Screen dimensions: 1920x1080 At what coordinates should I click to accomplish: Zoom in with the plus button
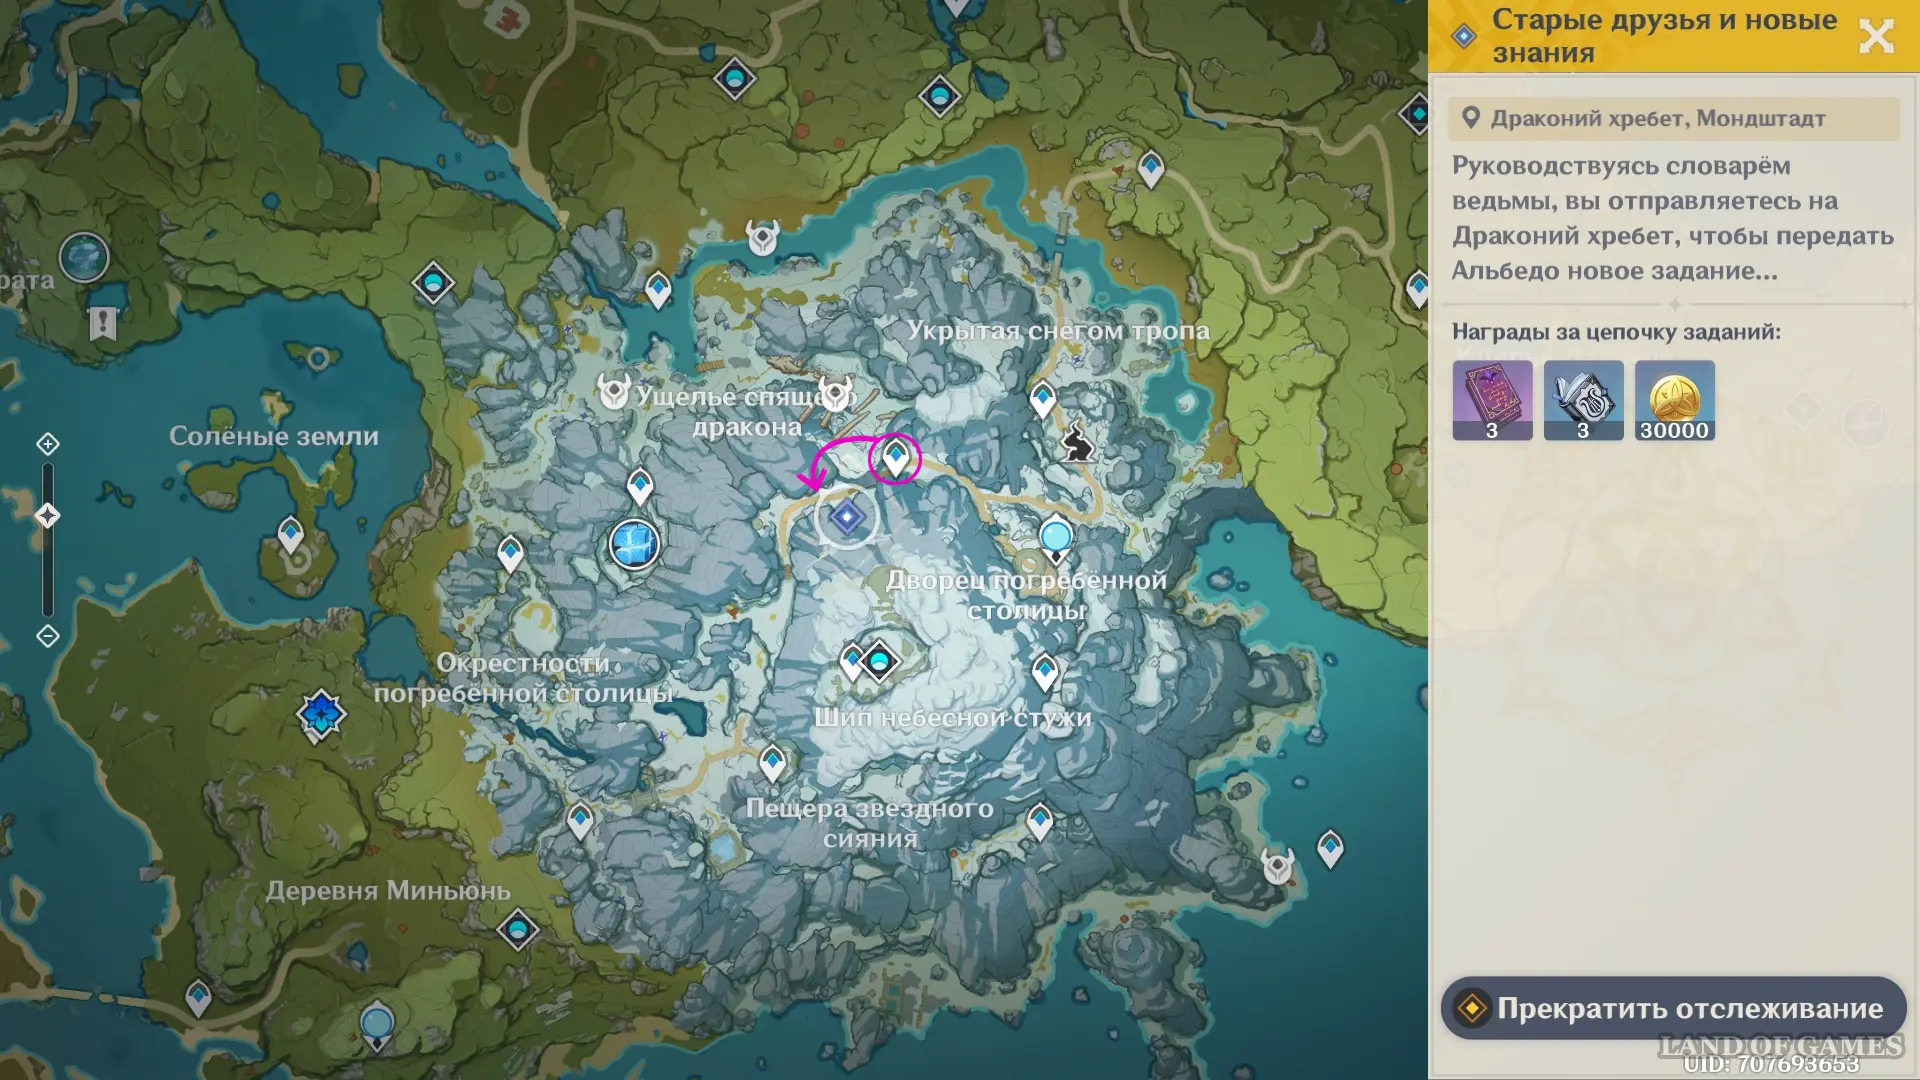(48, 443)
